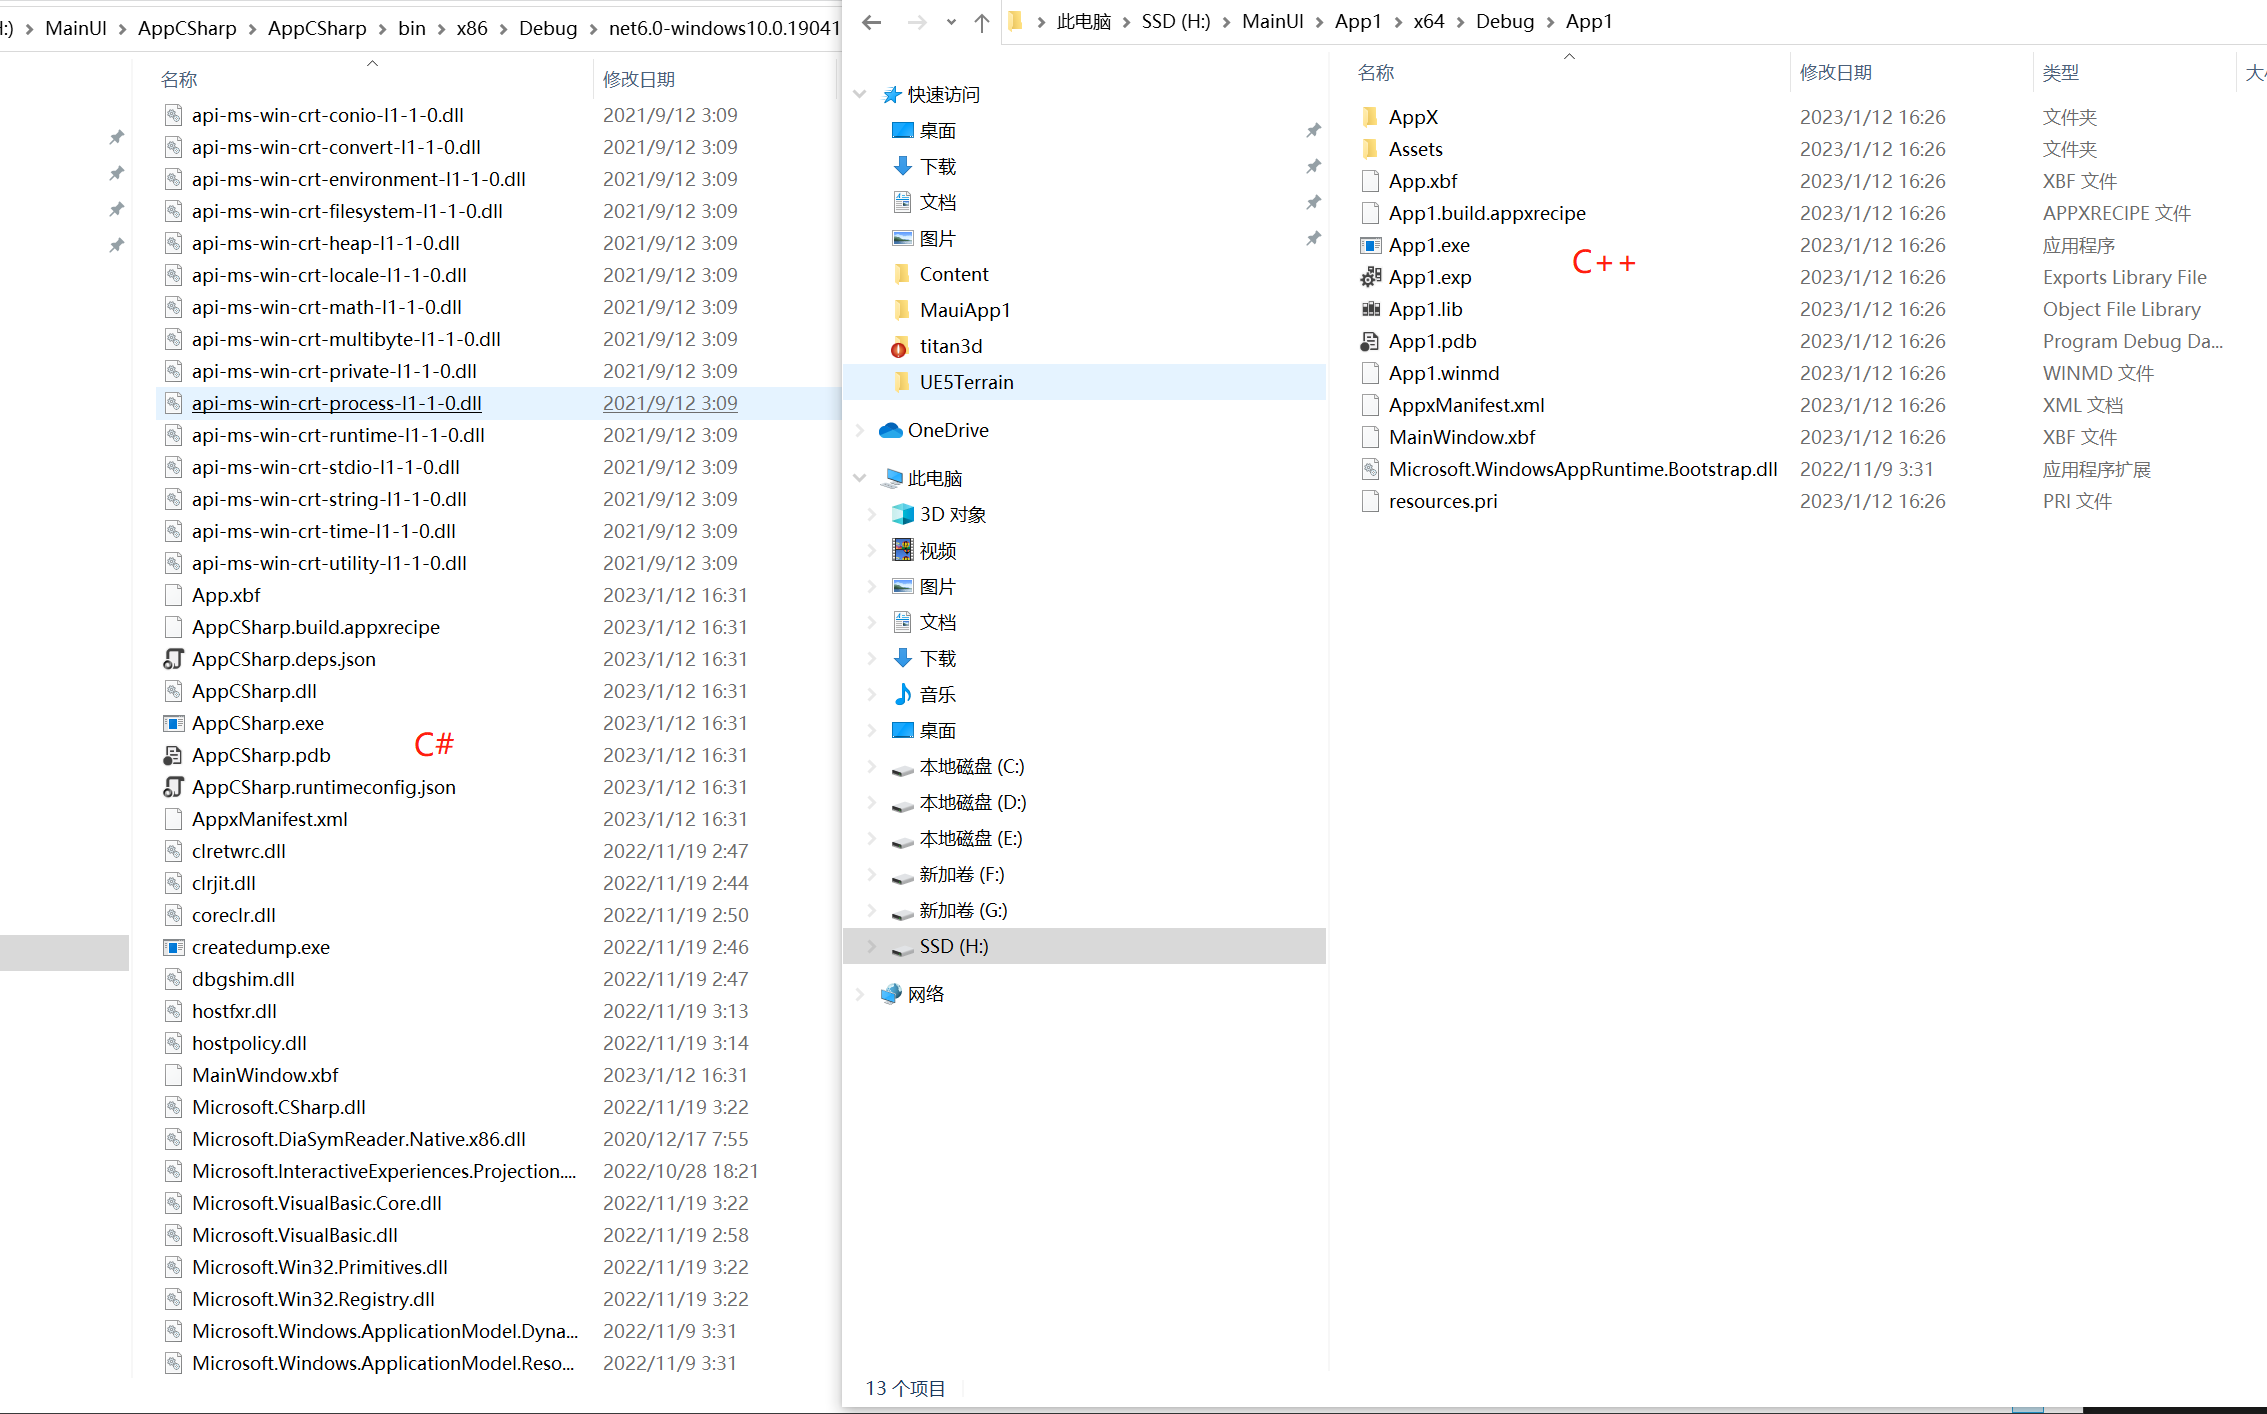This screenshot has width=2267, height=1414.
Task: Click App1.exe application icon
Action: pos(1371,245)
